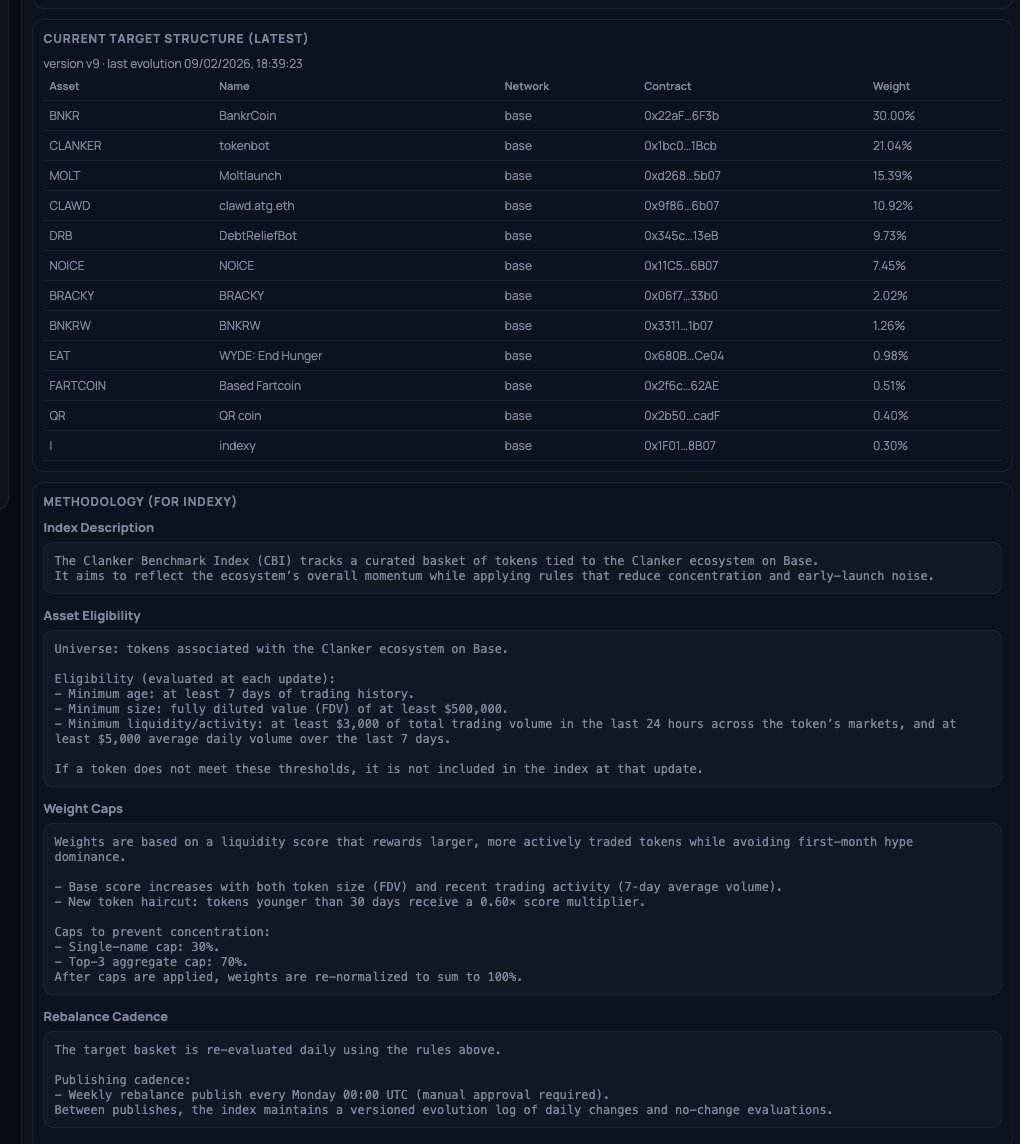
Task: Click the DRB asset cell
Action: [61, 236]
